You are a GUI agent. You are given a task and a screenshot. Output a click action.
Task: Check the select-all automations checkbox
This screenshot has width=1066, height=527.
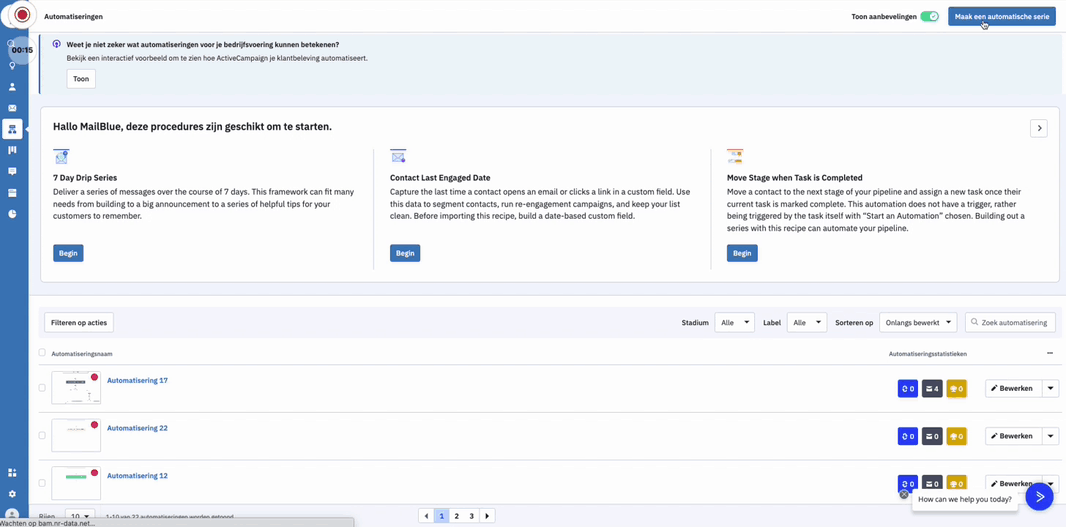[42, 353]
